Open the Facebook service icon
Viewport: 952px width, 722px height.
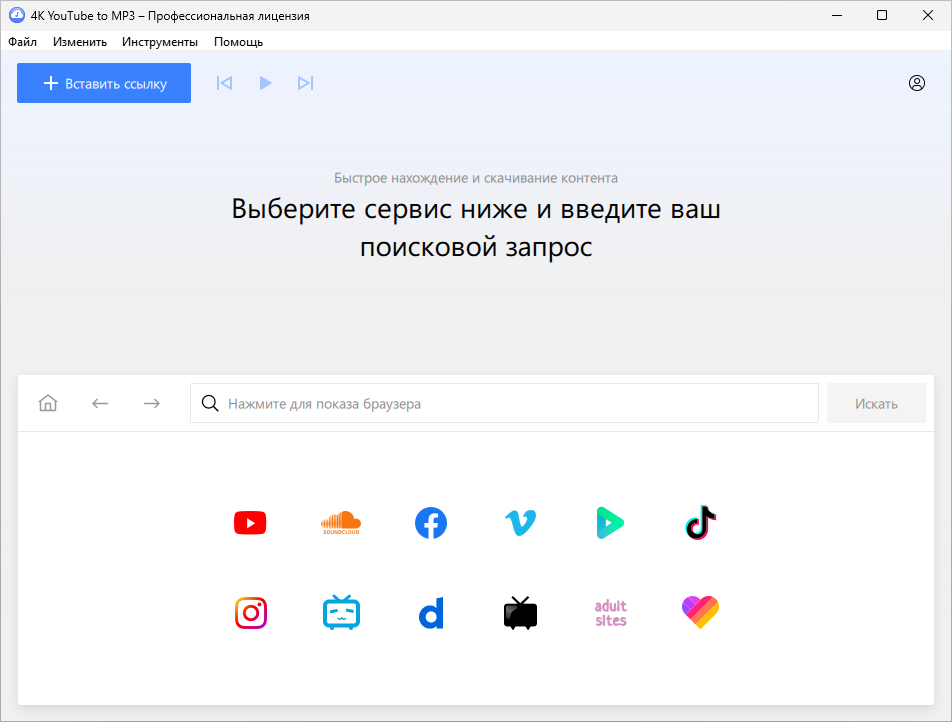(430, 522)
